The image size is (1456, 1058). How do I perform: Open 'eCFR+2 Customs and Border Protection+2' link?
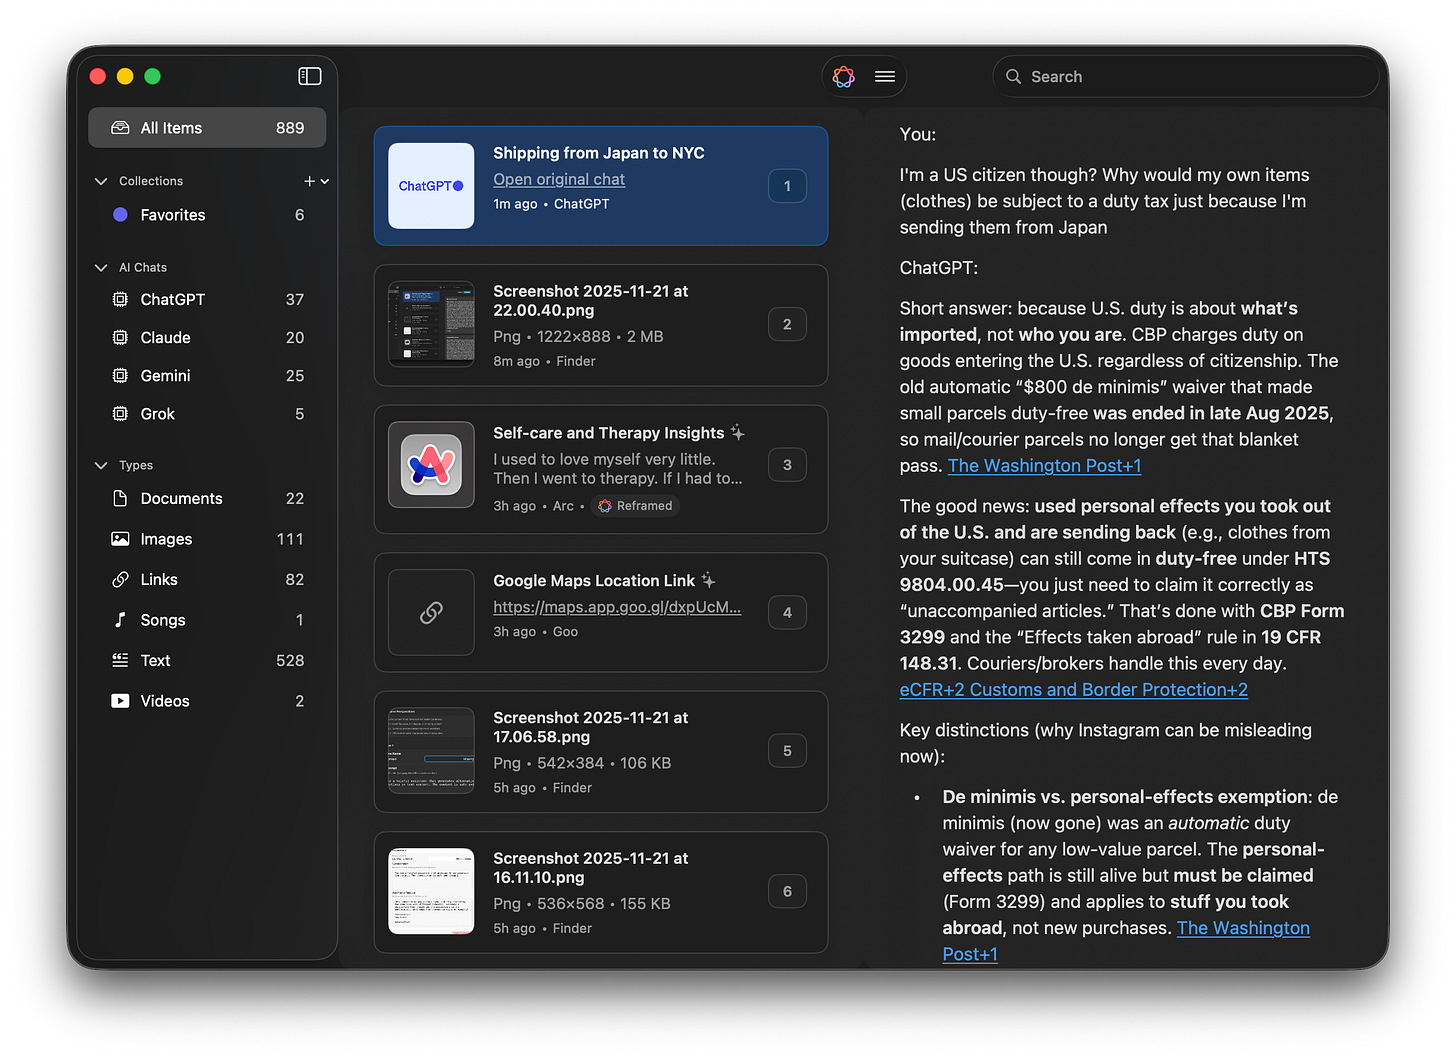1073,689
